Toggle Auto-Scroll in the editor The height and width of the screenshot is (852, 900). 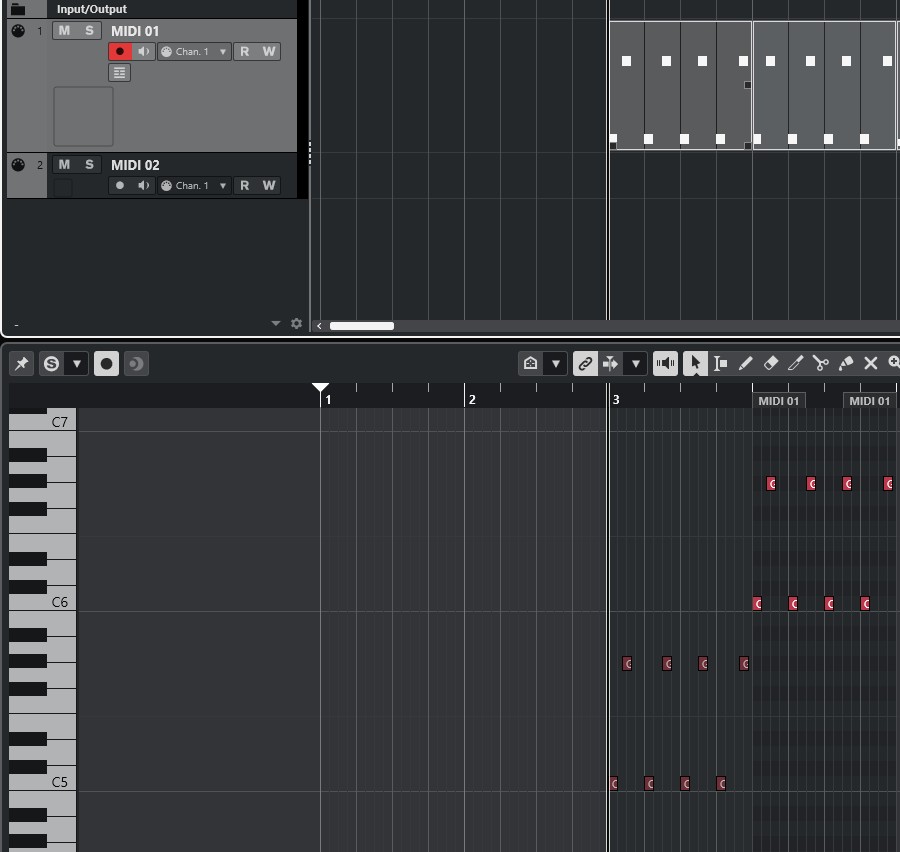coord(610,363)
